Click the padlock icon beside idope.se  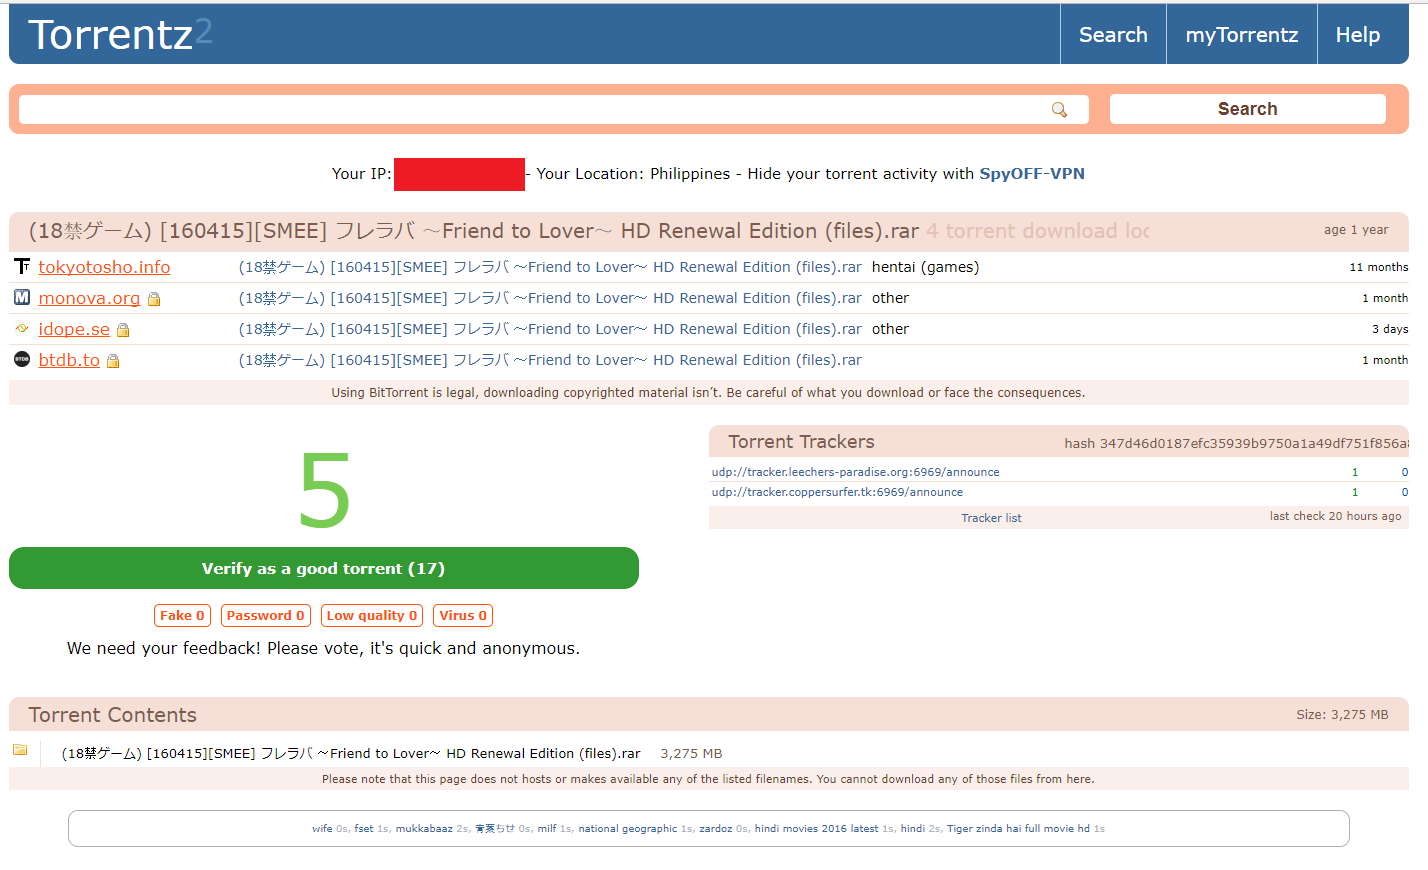pyautogui.click(x=123, y=330)
